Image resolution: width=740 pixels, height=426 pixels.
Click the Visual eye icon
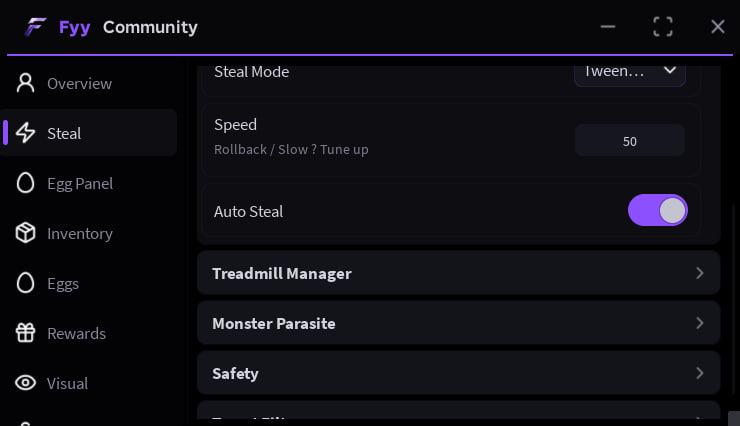click(x=25, y=383)
